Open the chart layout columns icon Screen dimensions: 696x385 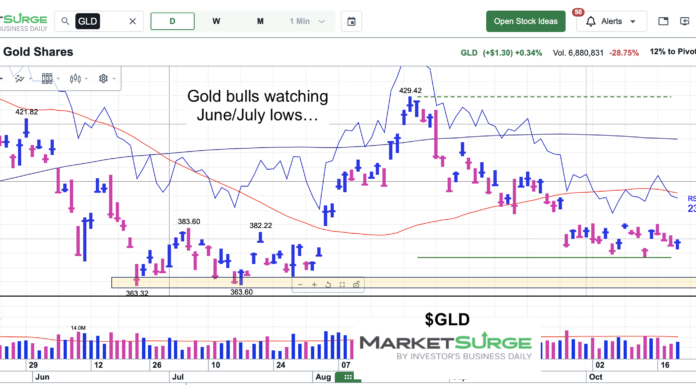pyautogui.click(x=47, y=79)
